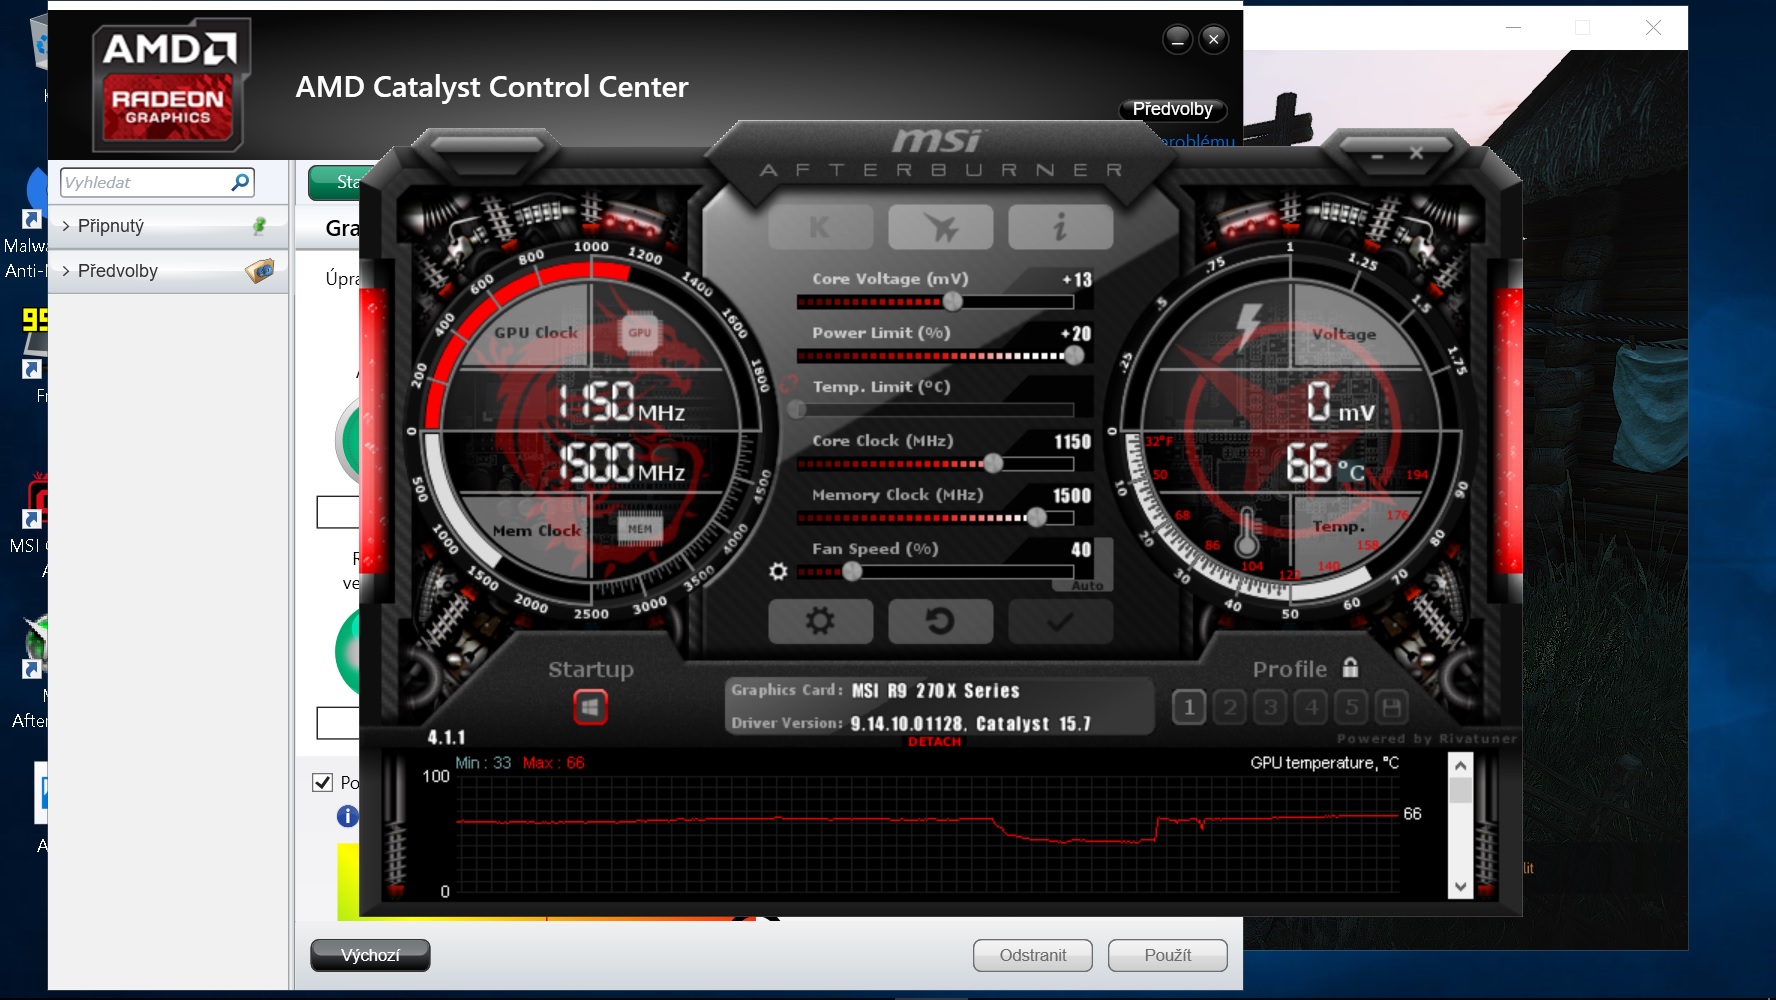Click the graphics card name 'MSI R9 270X Series'
Image resolution: width=1776 pixels, height=1000 pixels.
[x=935, y=691]
